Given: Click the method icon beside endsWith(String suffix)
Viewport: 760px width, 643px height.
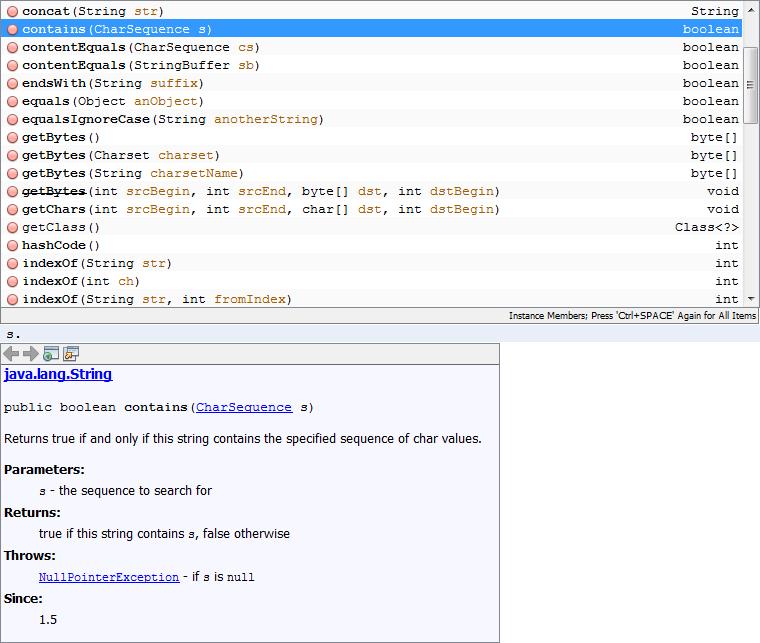Looking at the screenshot, I should click(13, 83).
